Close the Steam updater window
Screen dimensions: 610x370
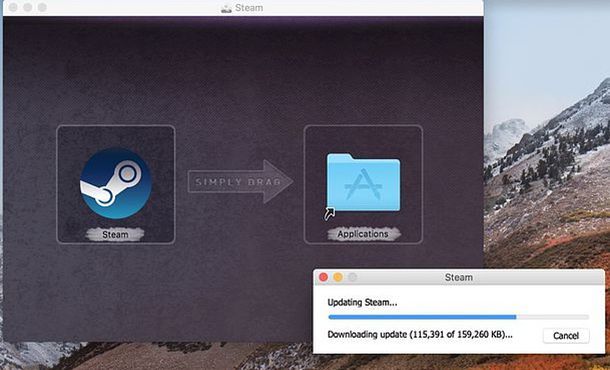(x=323, y=277)
